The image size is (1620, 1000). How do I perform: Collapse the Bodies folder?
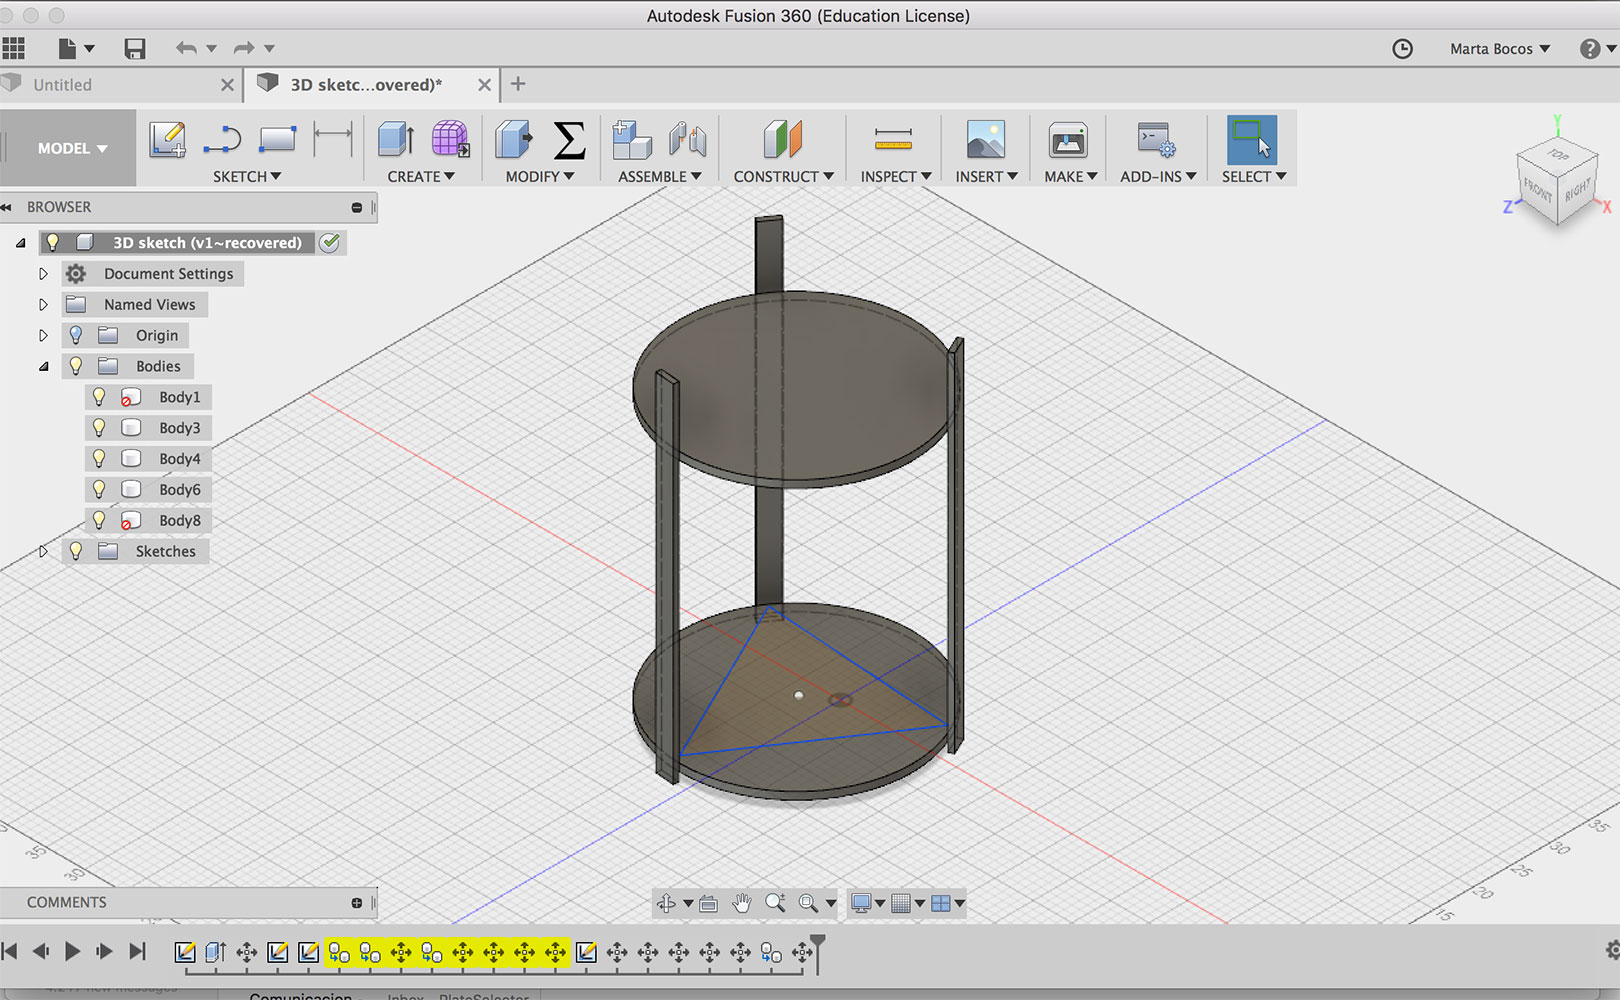pyautogui.click(x=43, y=366)
